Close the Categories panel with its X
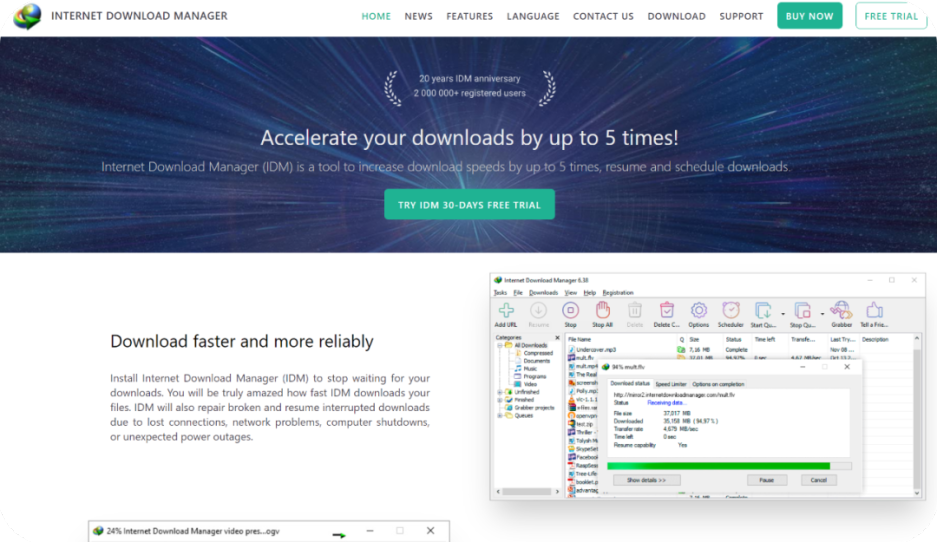This screenshot has height=542, width=937. [x=558, y=338]
